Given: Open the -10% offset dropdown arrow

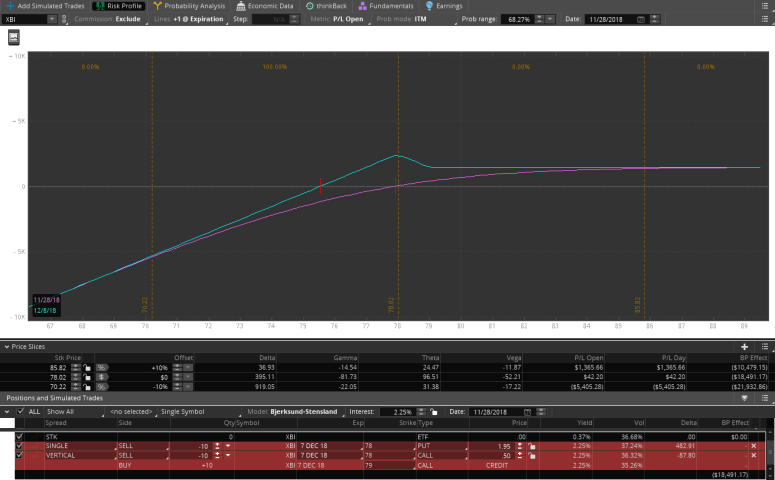Looking at the screenshot, I should [188, 387].
